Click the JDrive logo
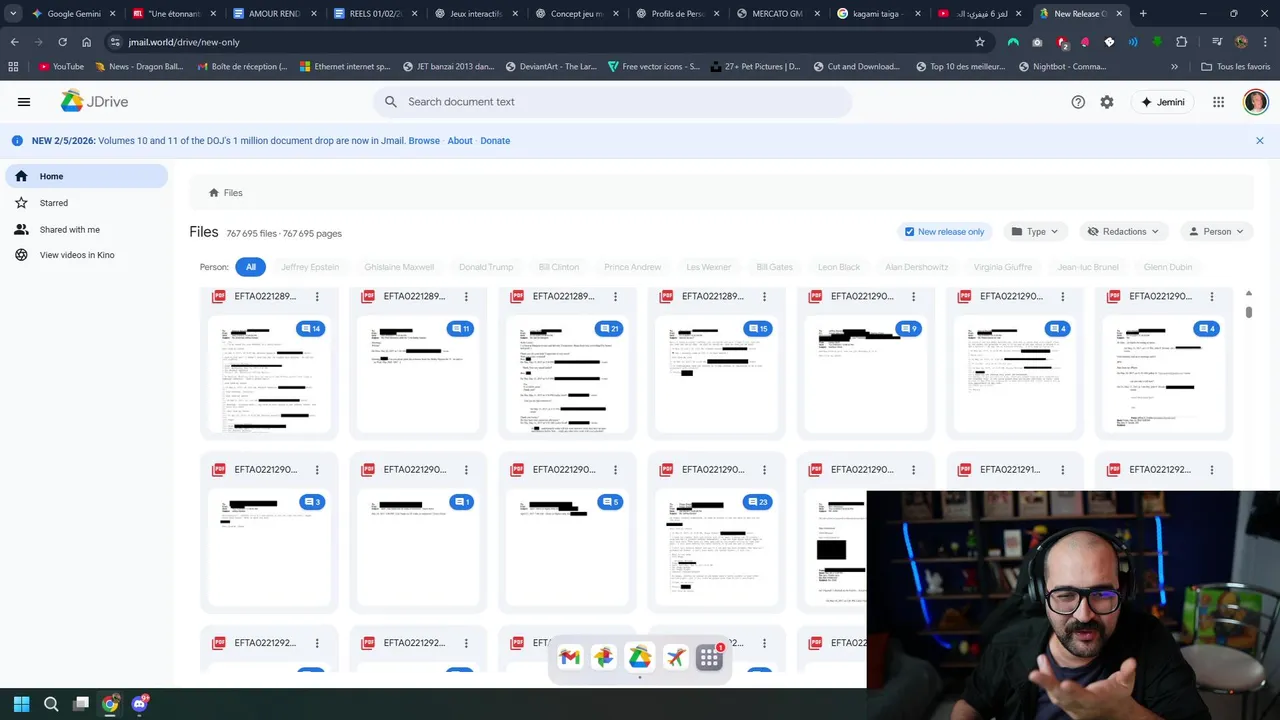1280x720 pixels. 94,101
